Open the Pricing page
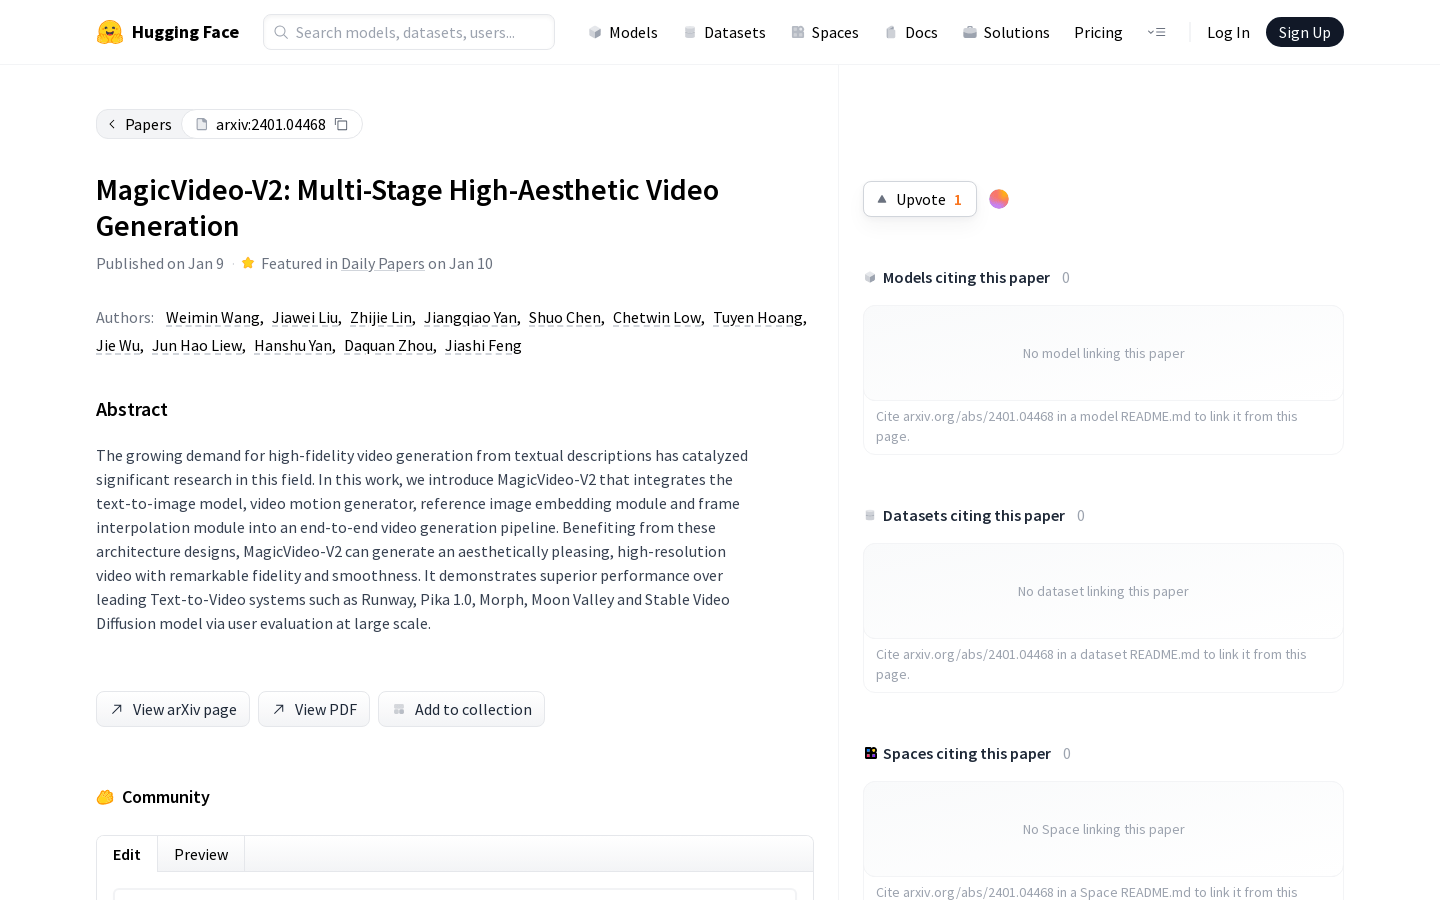This screenshot has height=900, width=1440. 1098,32
